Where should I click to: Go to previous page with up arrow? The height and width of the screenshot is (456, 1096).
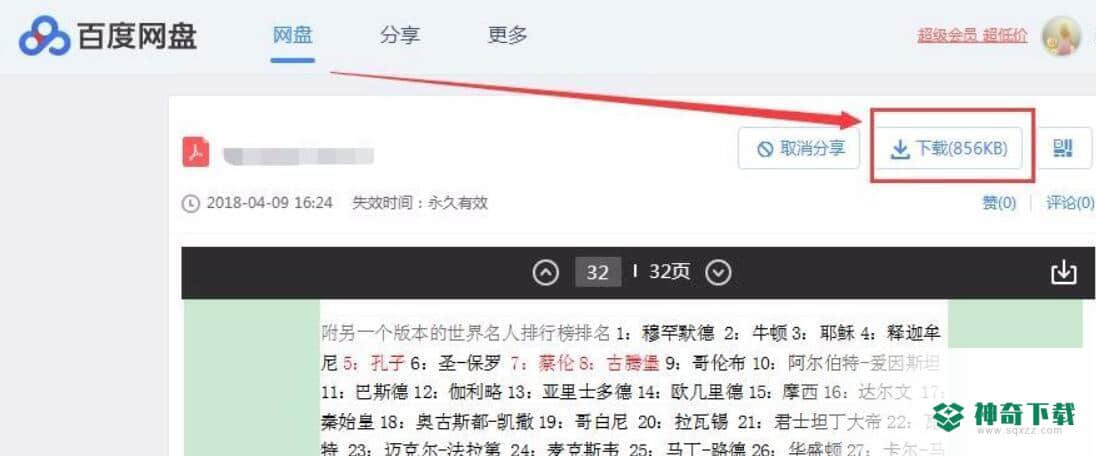(546, 273)
